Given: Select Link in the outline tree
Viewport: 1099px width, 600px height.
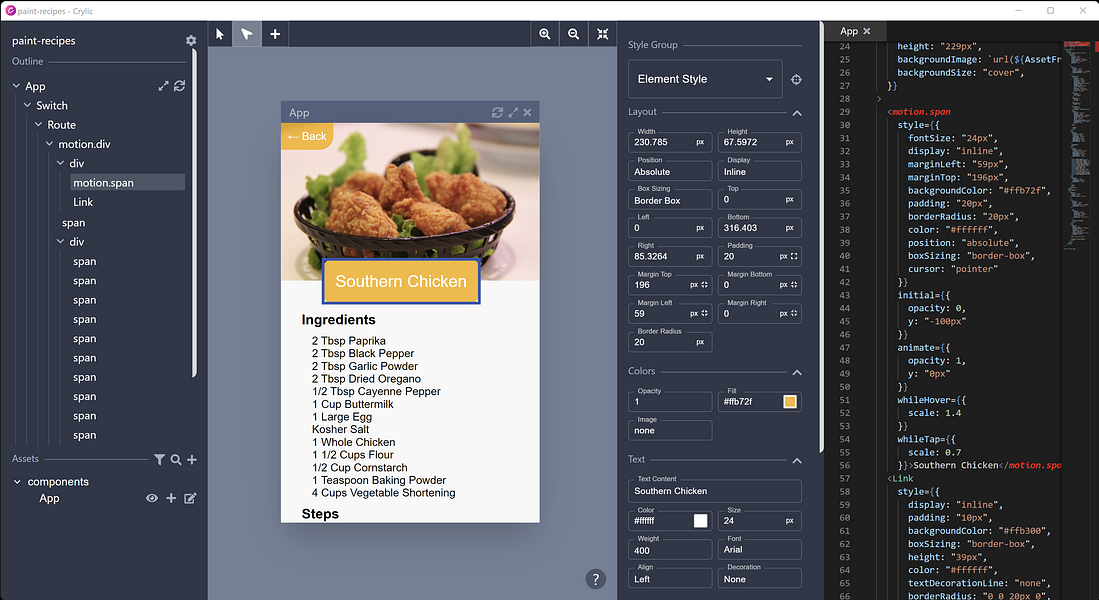Looking at the screenshot, I should [x=83, y=202].
